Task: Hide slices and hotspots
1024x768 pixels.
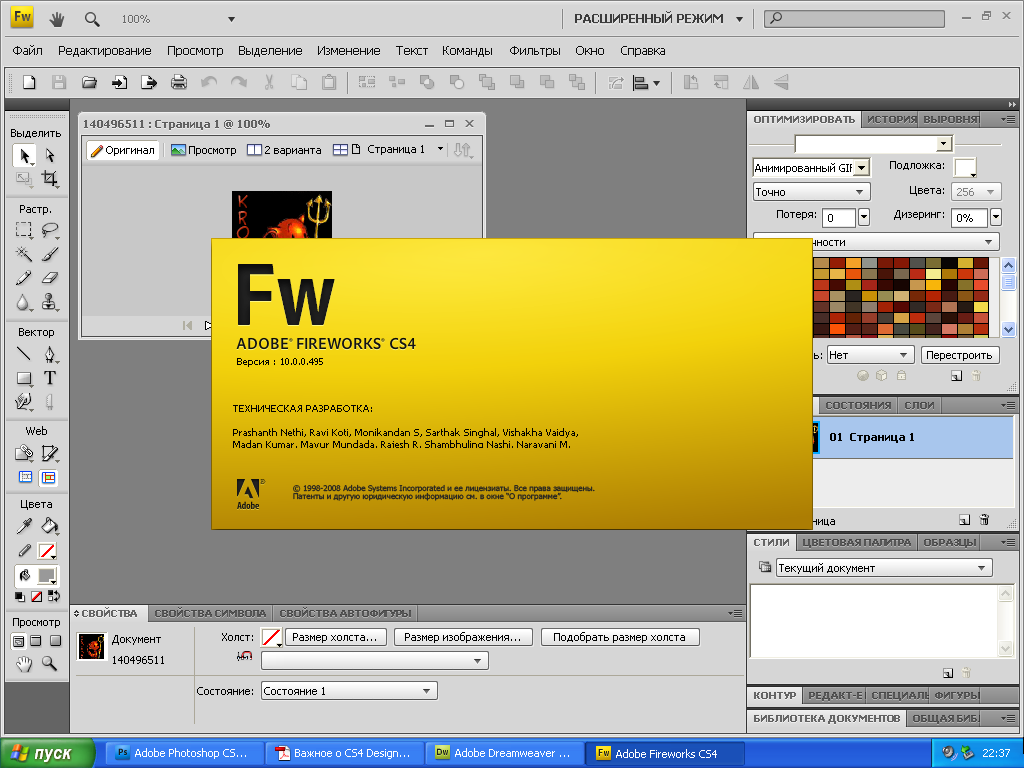Action: coord(25,477)
